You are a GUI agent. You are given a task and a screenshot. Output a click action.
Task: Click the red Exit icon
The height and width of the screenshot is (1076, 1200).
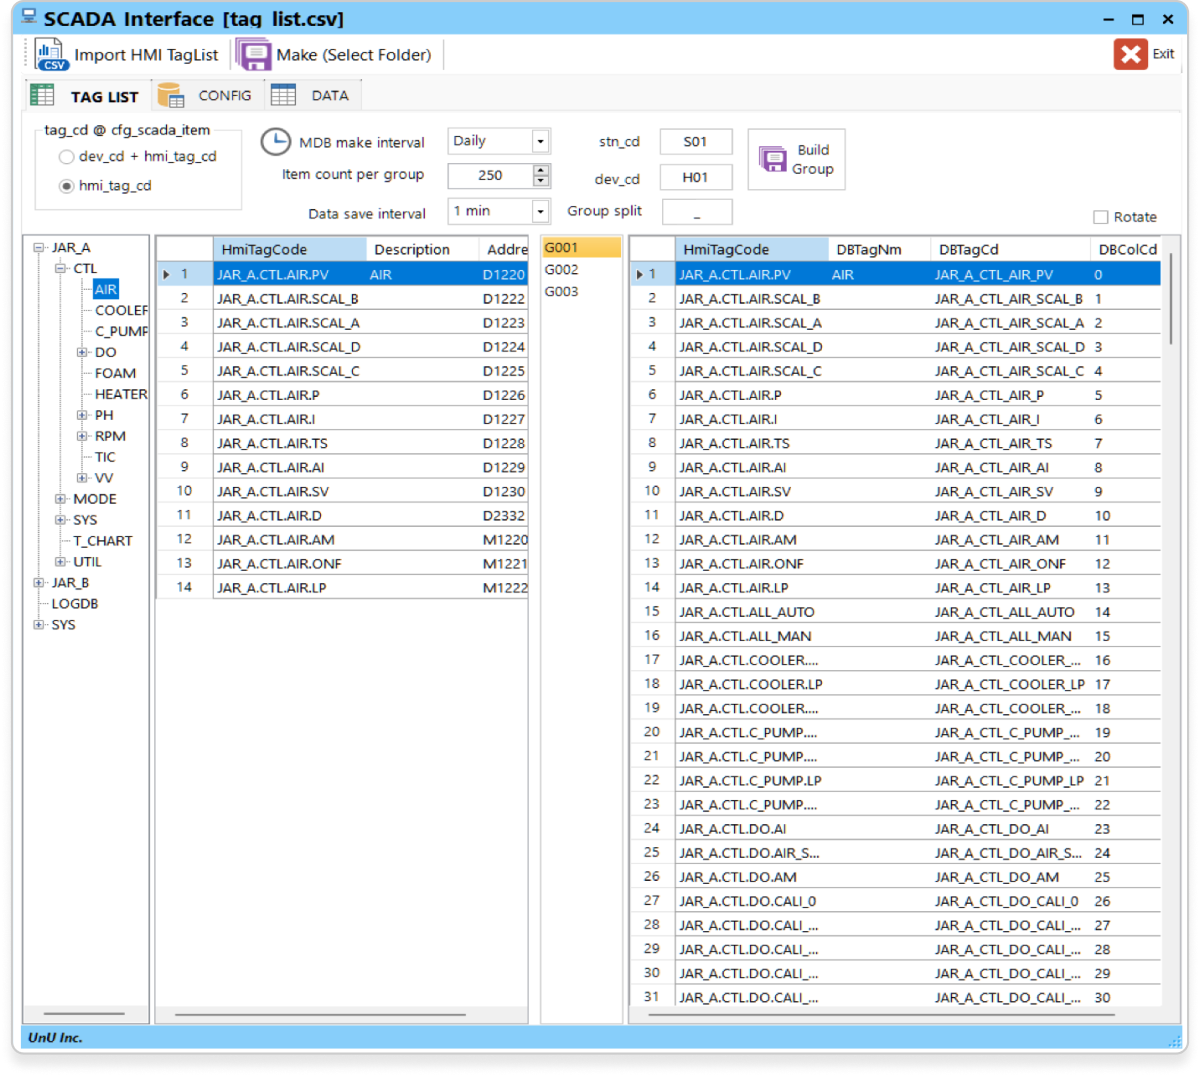pos(1130,54)
